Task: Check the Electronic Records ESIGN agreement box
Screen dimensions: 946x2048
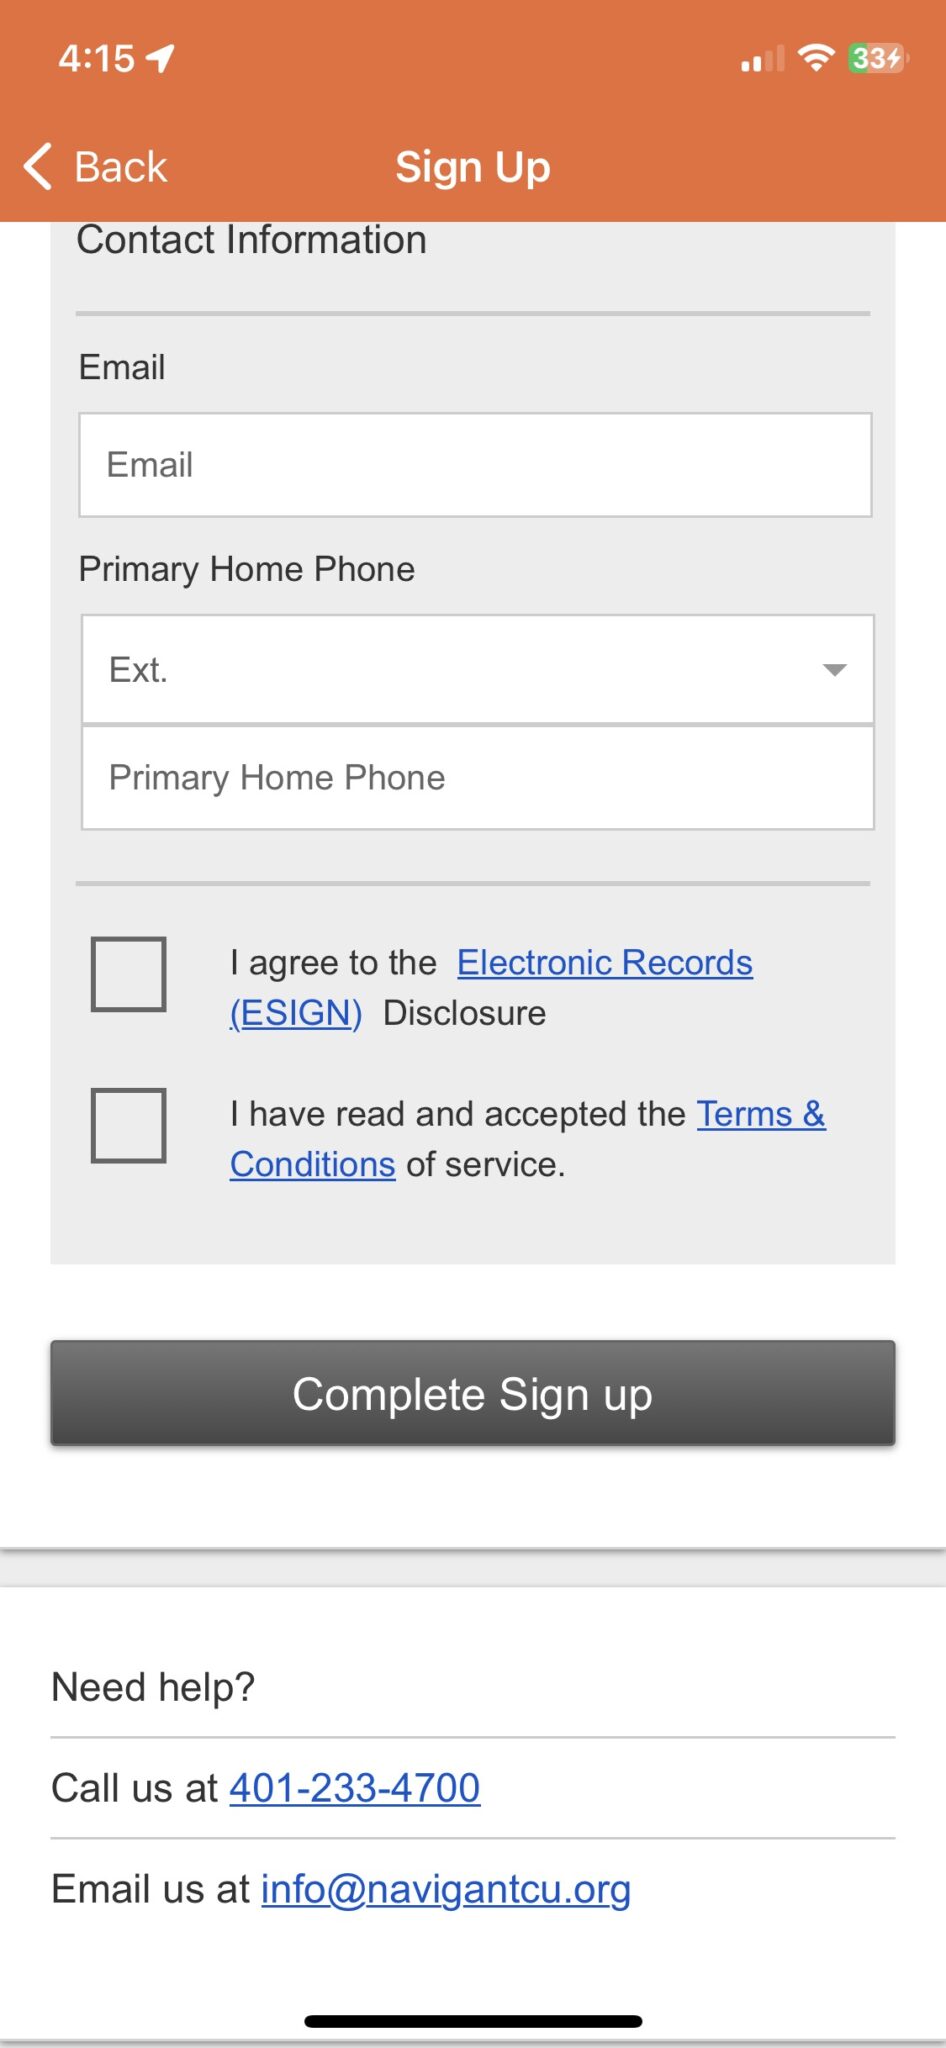Action: tap(129, 974)
